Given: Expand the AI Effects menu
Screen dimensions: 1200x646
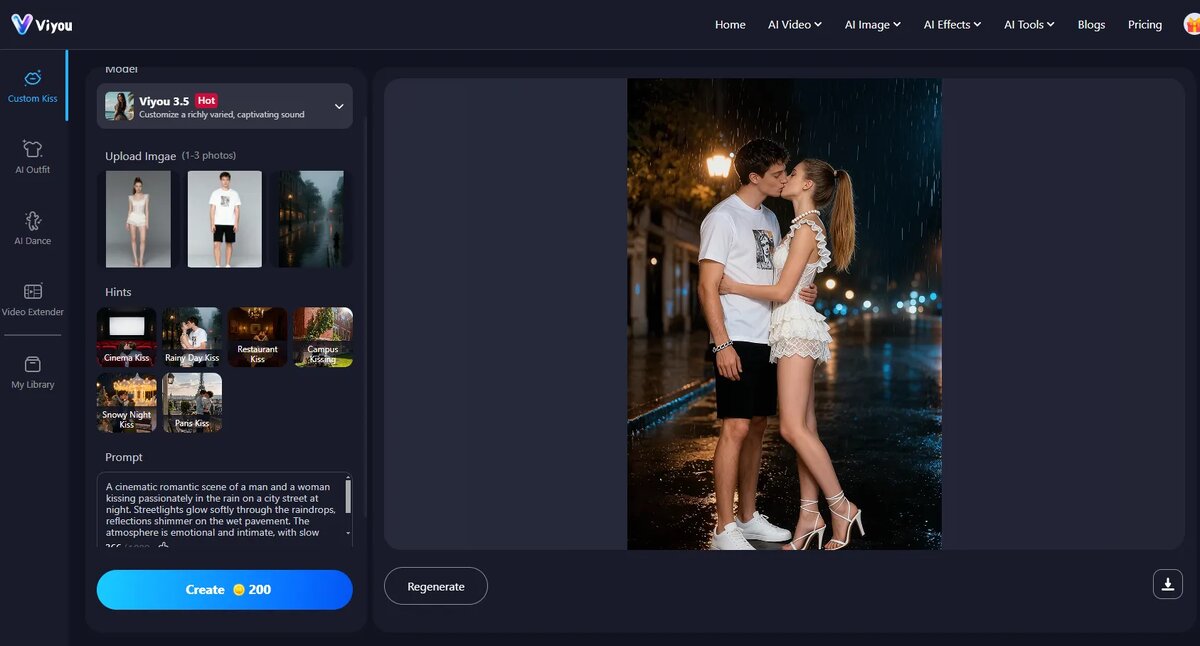Looking at the screenshot, I should 951,24.
